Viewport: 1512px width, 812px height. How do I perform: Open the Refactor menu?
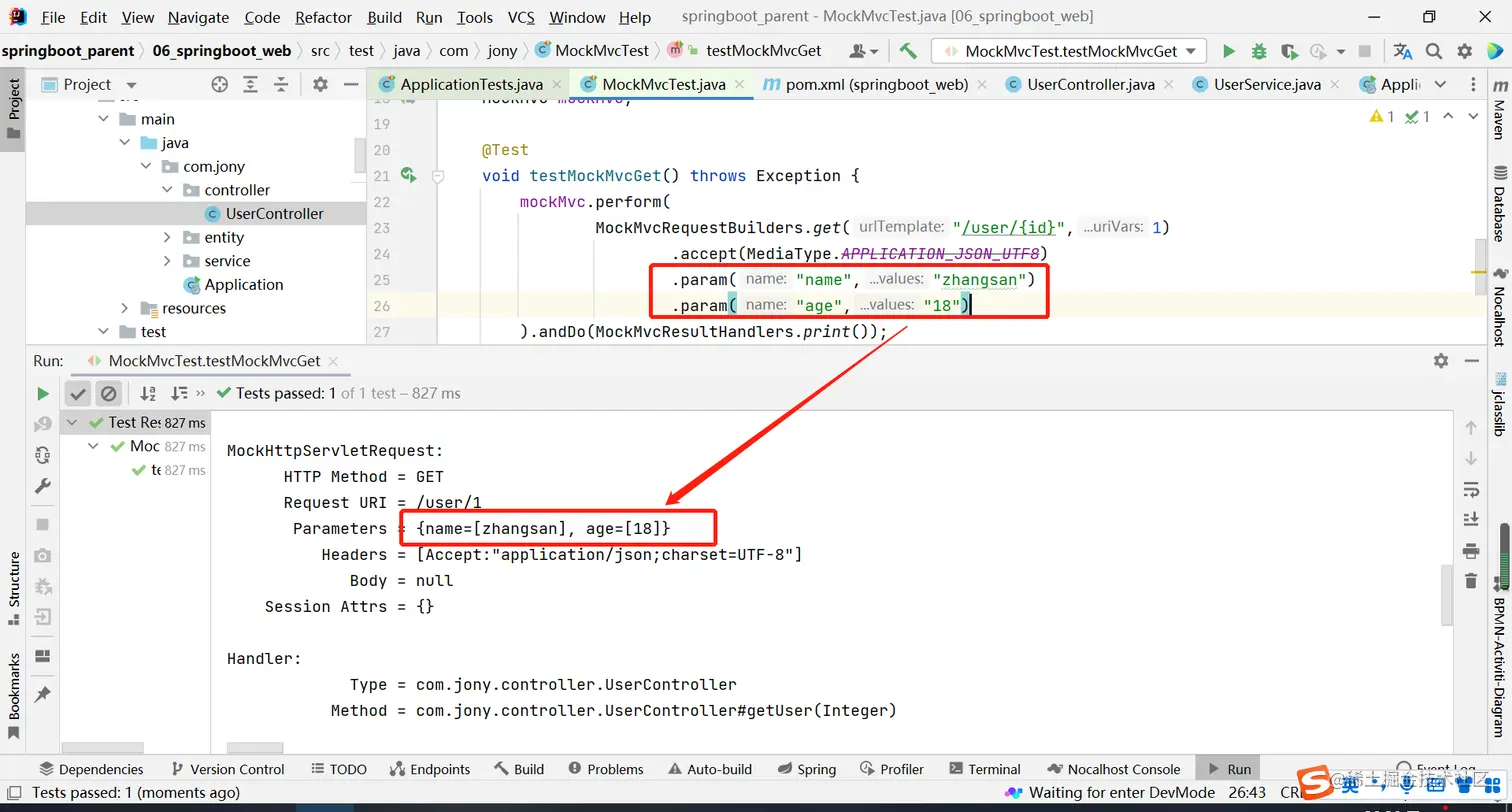[324, 17]
